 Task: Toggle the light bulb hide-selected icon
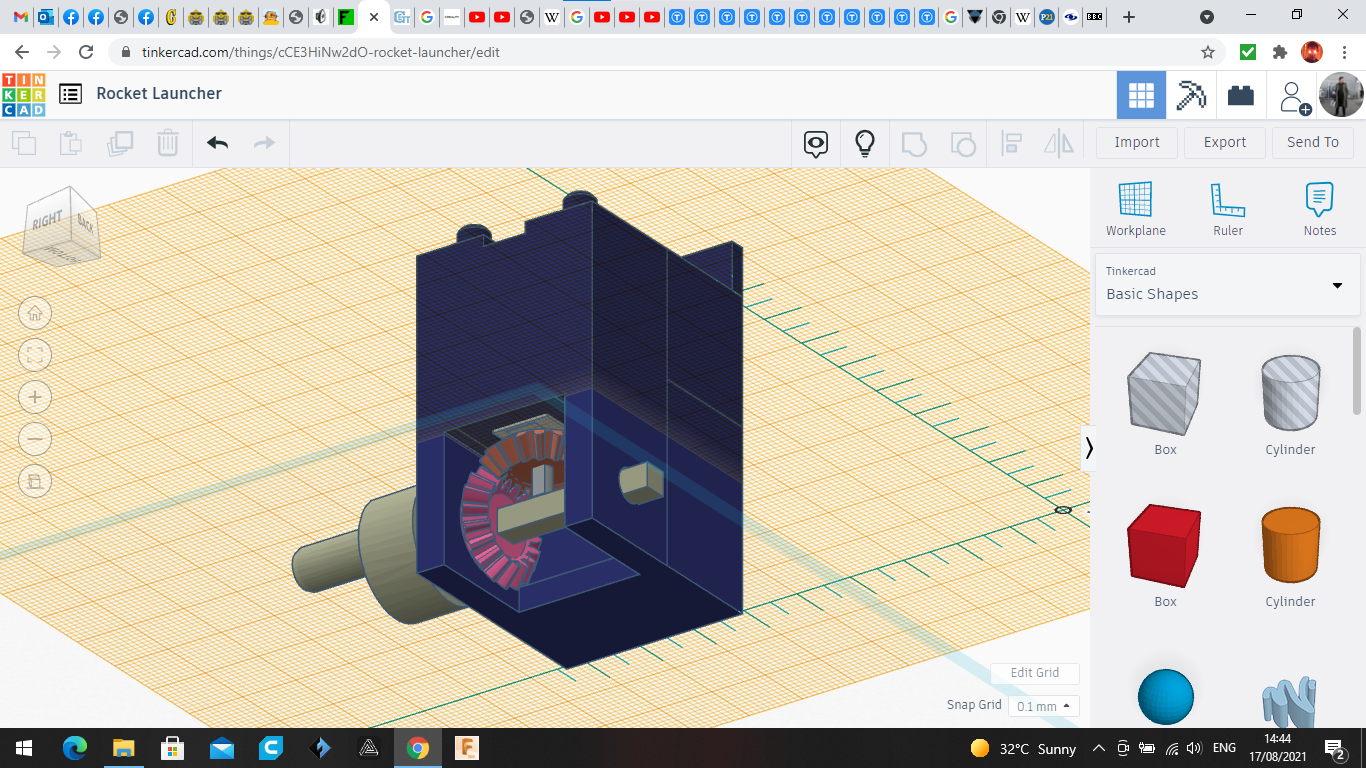[x=865, y=143]
